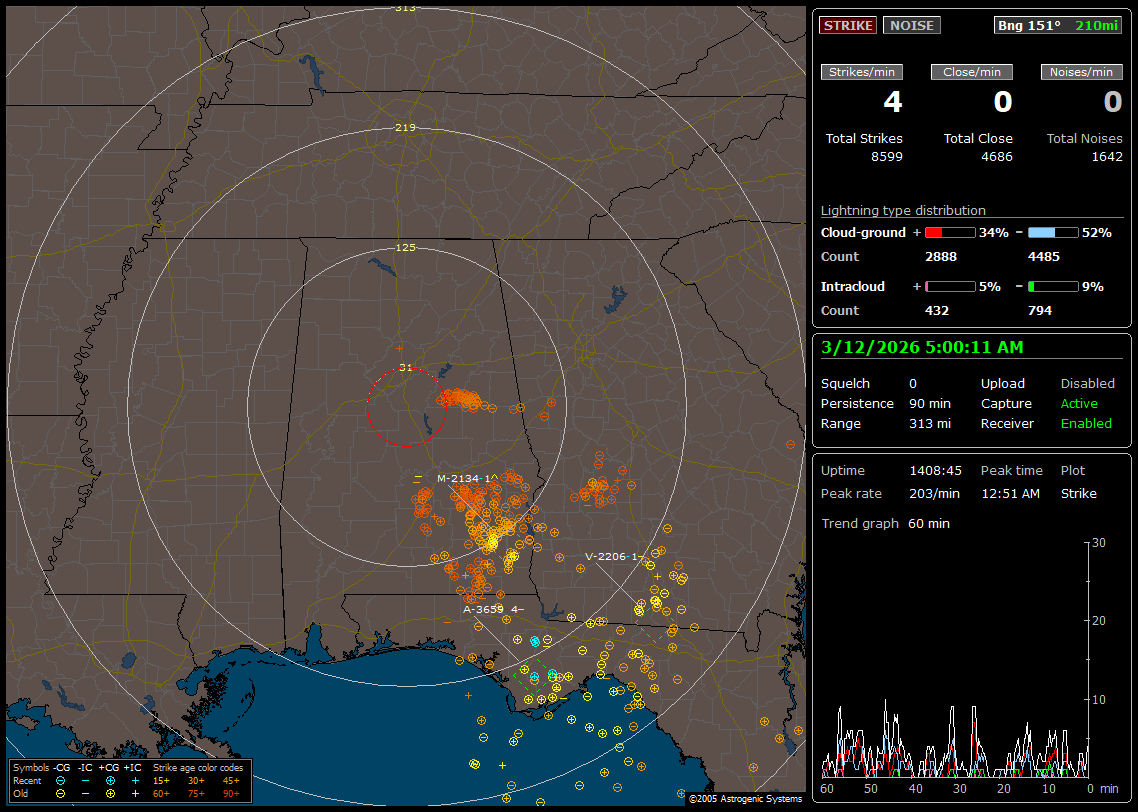Click the red STRIKE indicator button
1138x812 pixels.
[x=848, y=25]
